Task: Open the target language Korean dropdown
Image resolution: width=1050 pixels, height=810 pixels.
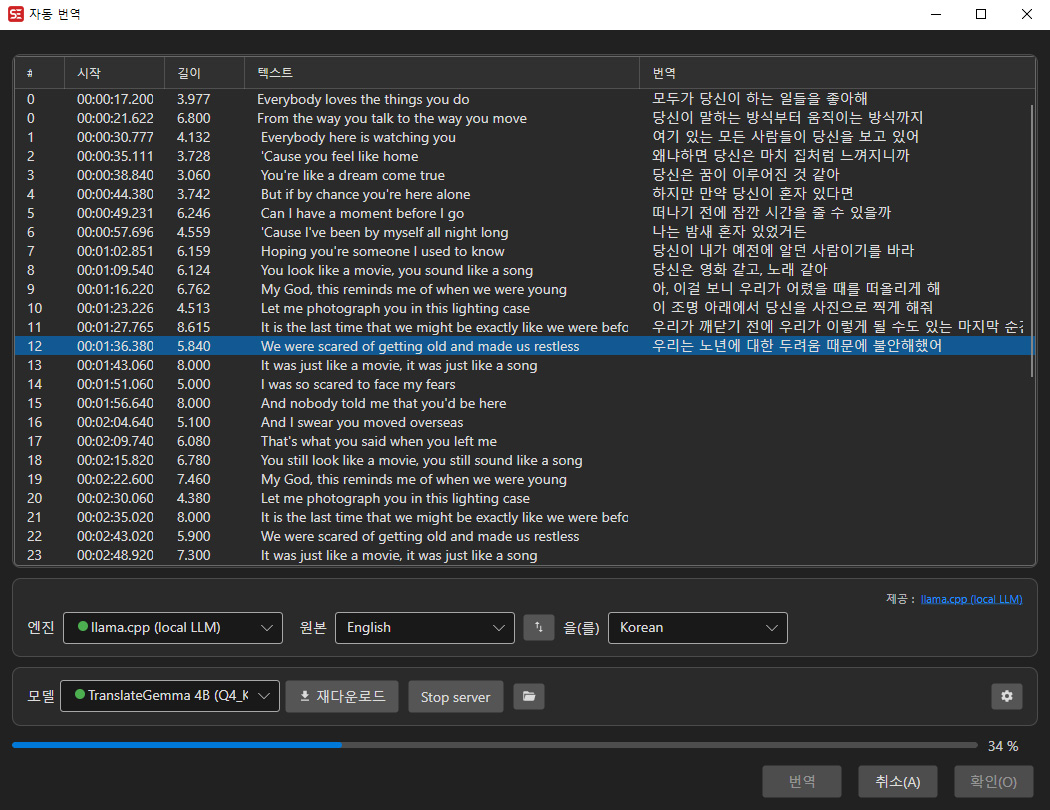Action: click(697, 627)
